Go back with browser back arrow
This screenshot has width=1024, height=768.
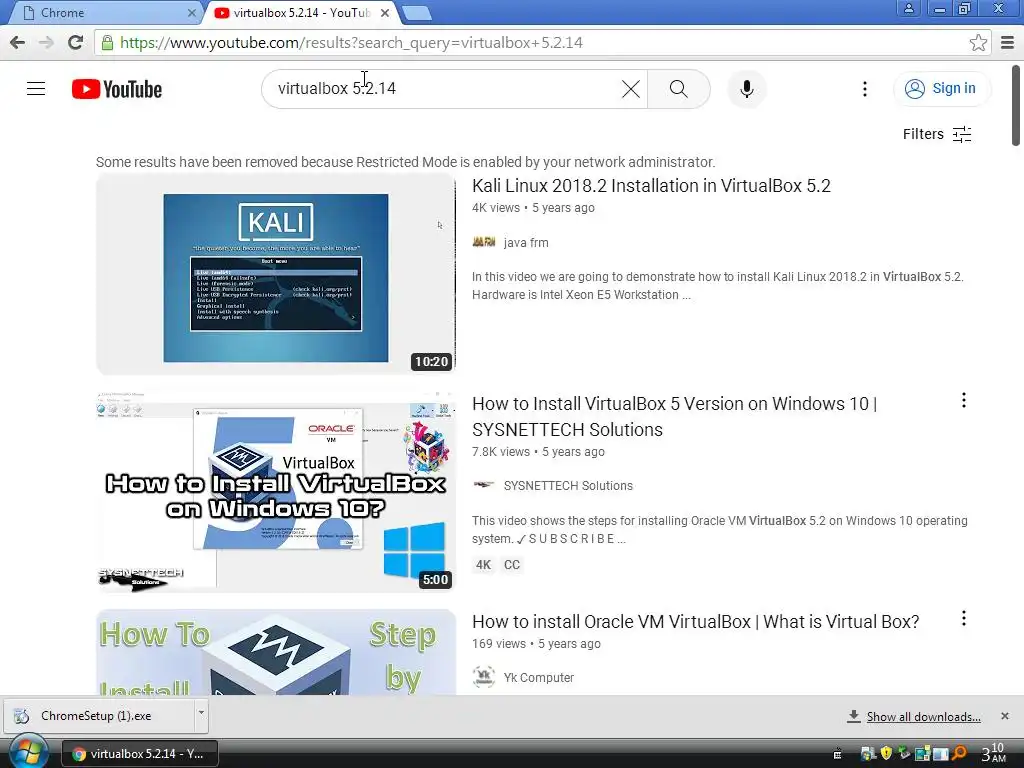[18, 42]
